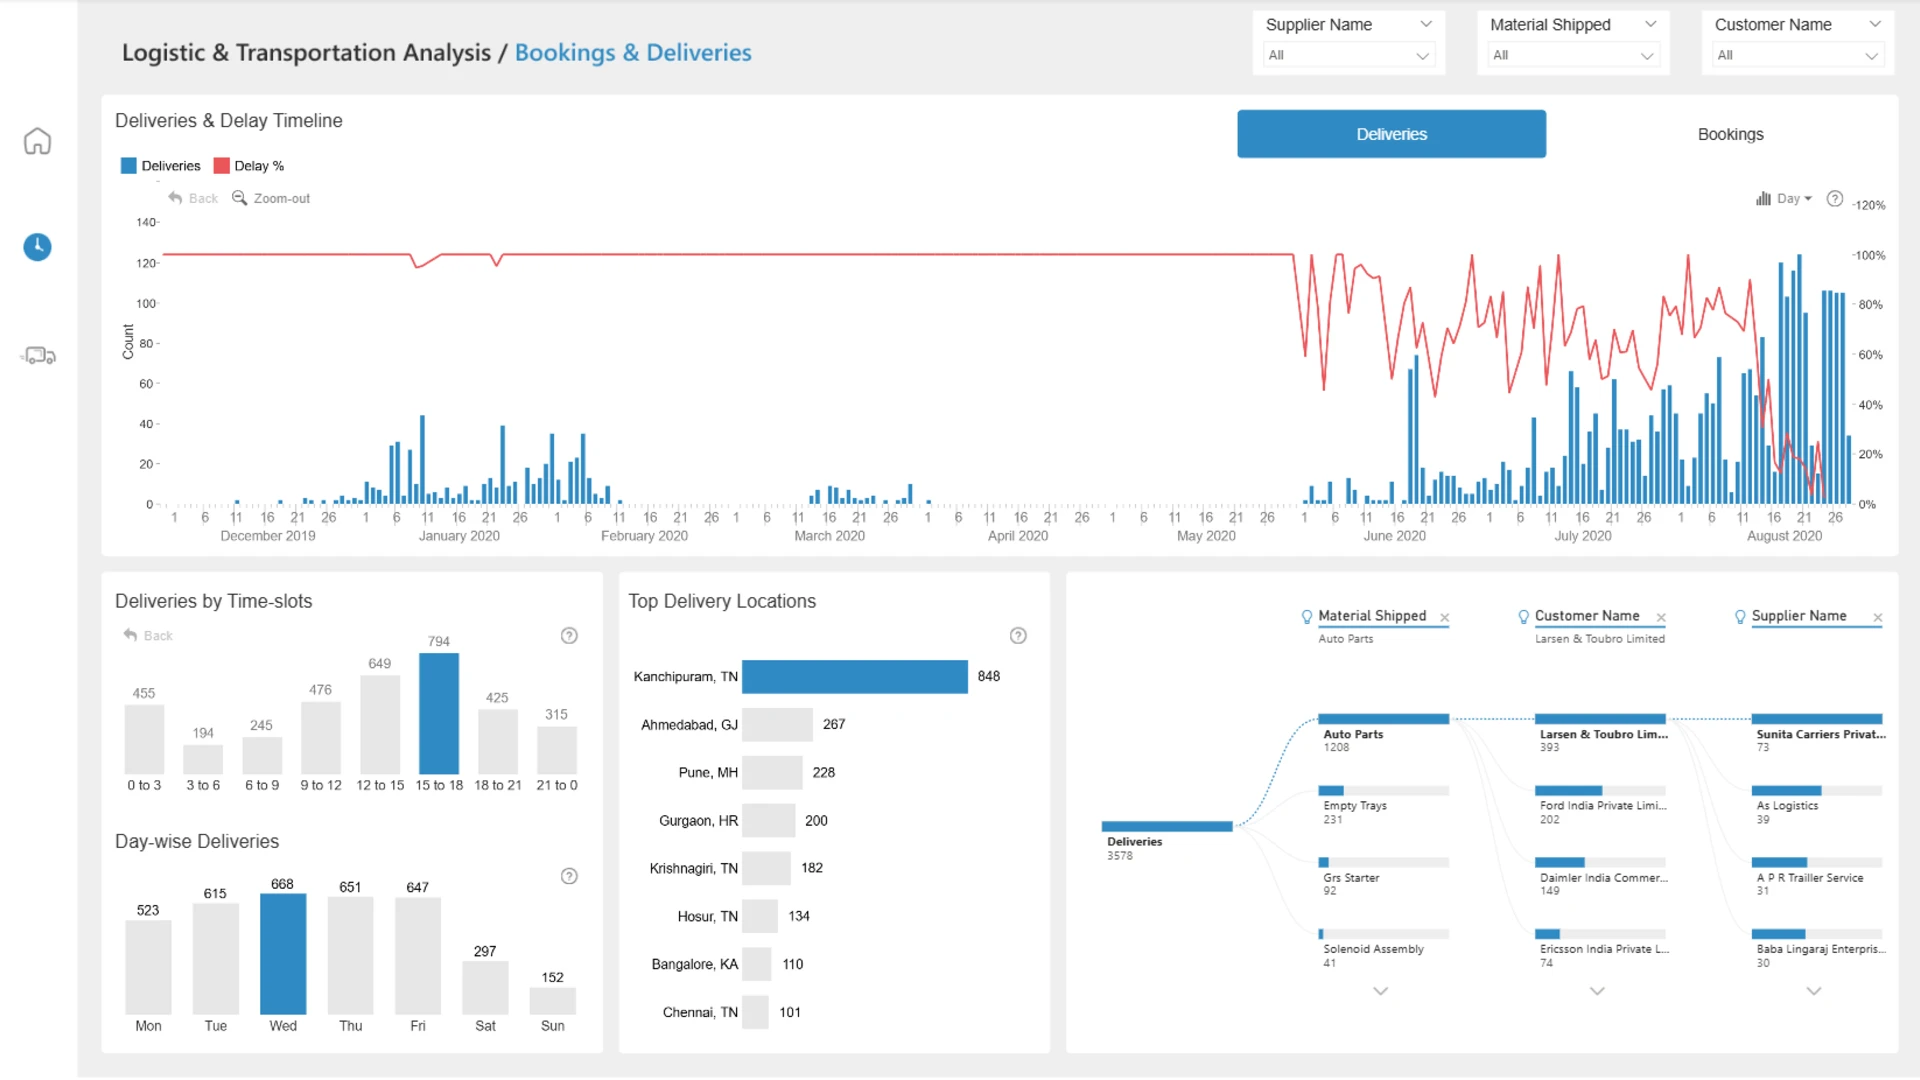Switch to the Deliveries view
The width and height of the screenshot is (1920, 1080).
(x=1391, y=134)
